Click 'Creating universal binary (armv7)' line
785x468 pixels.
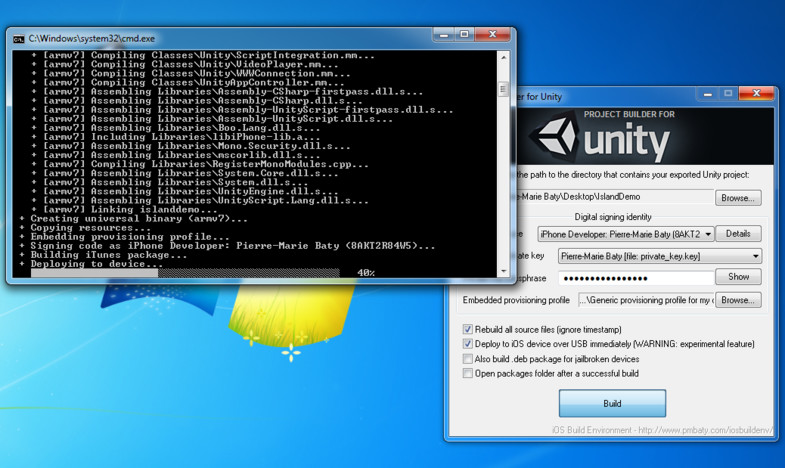tap(139, 219)
